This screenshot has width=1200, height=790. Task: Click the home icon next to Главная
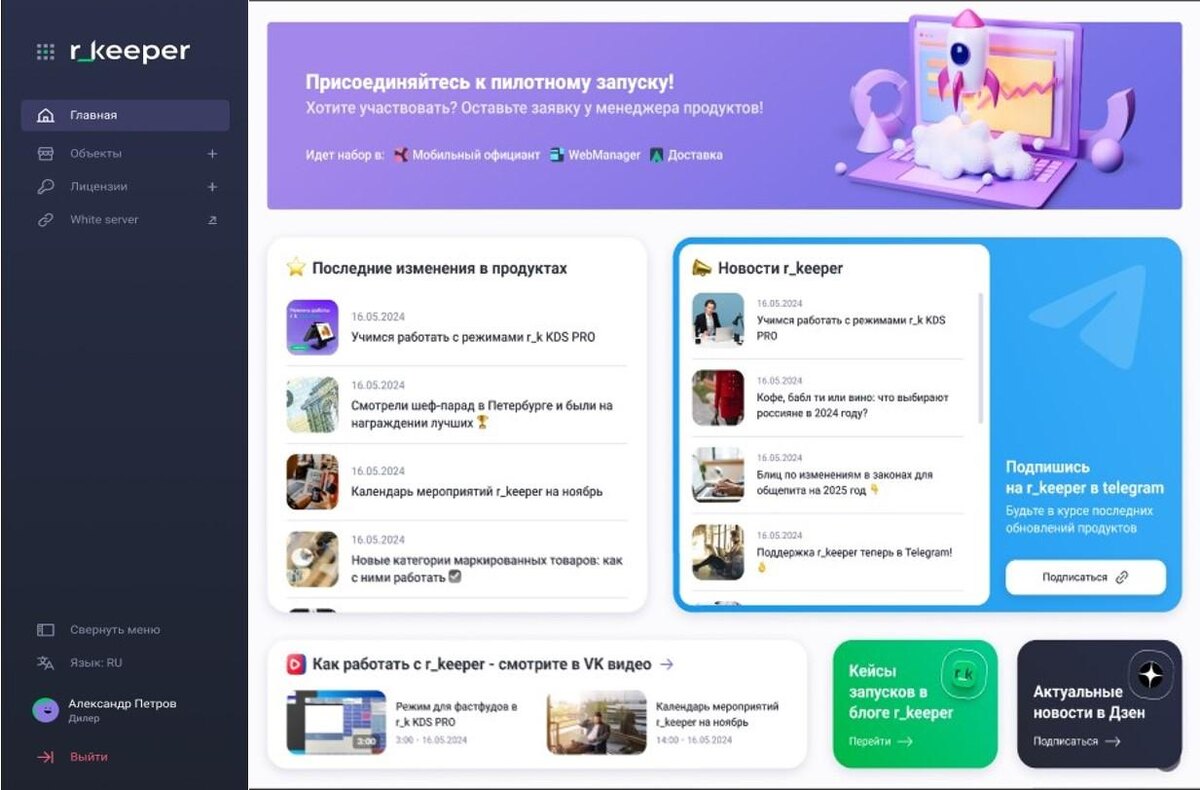[x=45, y=115]
